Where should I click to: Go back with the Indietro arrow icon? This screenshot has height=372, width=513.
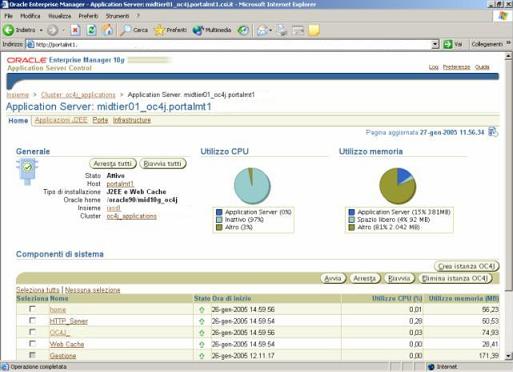8,30
